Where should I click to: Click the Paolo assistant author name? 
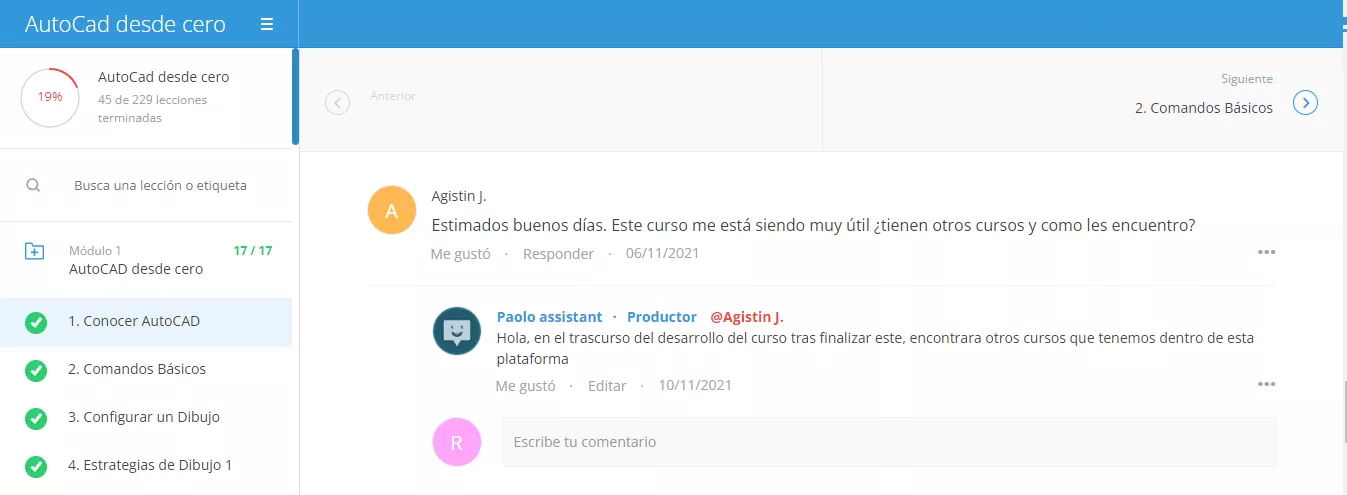[549, 317]
